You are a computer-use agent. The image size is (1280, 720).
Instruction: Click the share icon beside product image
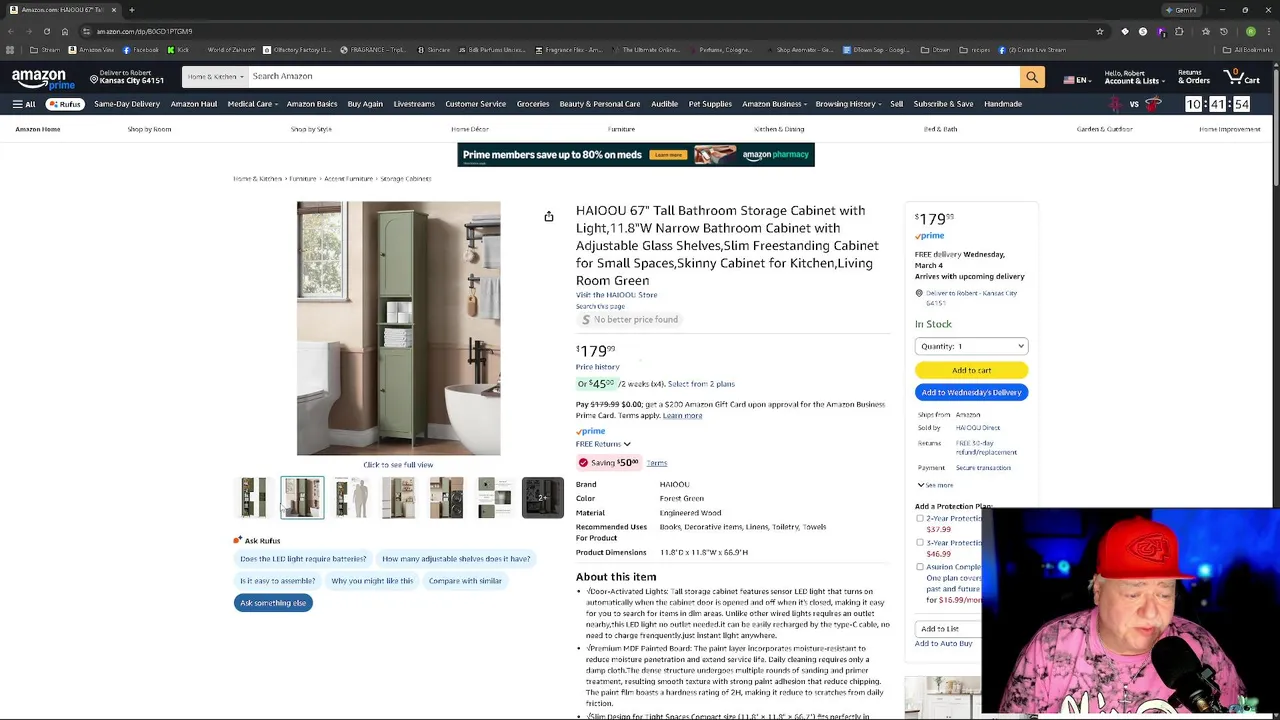point(549,216)
